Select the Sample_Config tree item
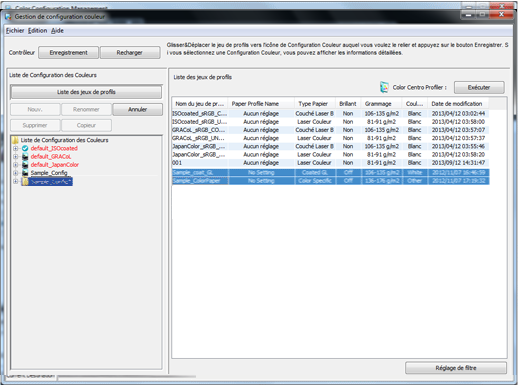This screenshot has height=385, width=518. coord(49,173)
